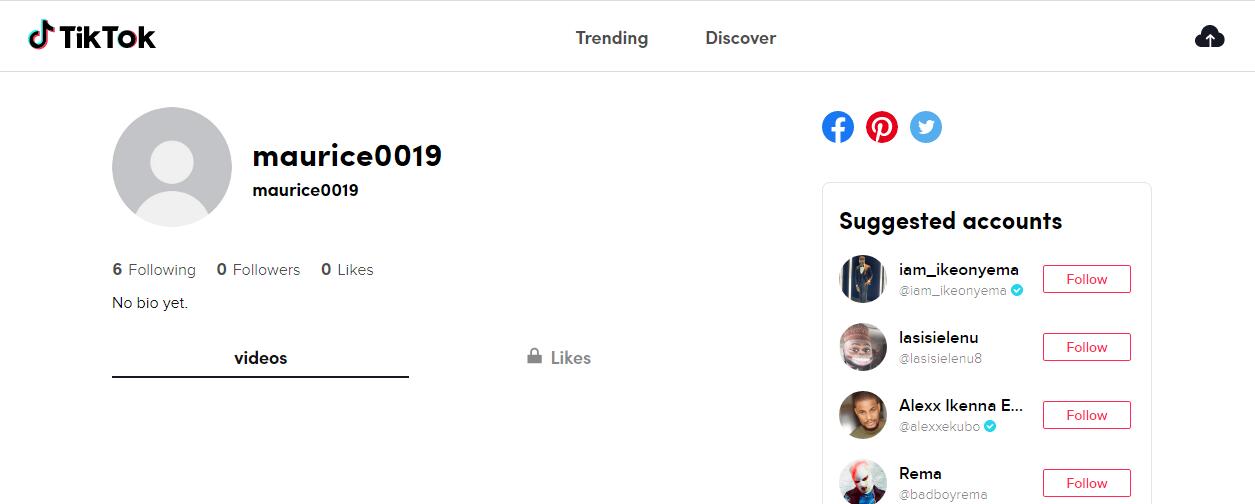
Task: Click the TikTok logo
Action: 92,37
